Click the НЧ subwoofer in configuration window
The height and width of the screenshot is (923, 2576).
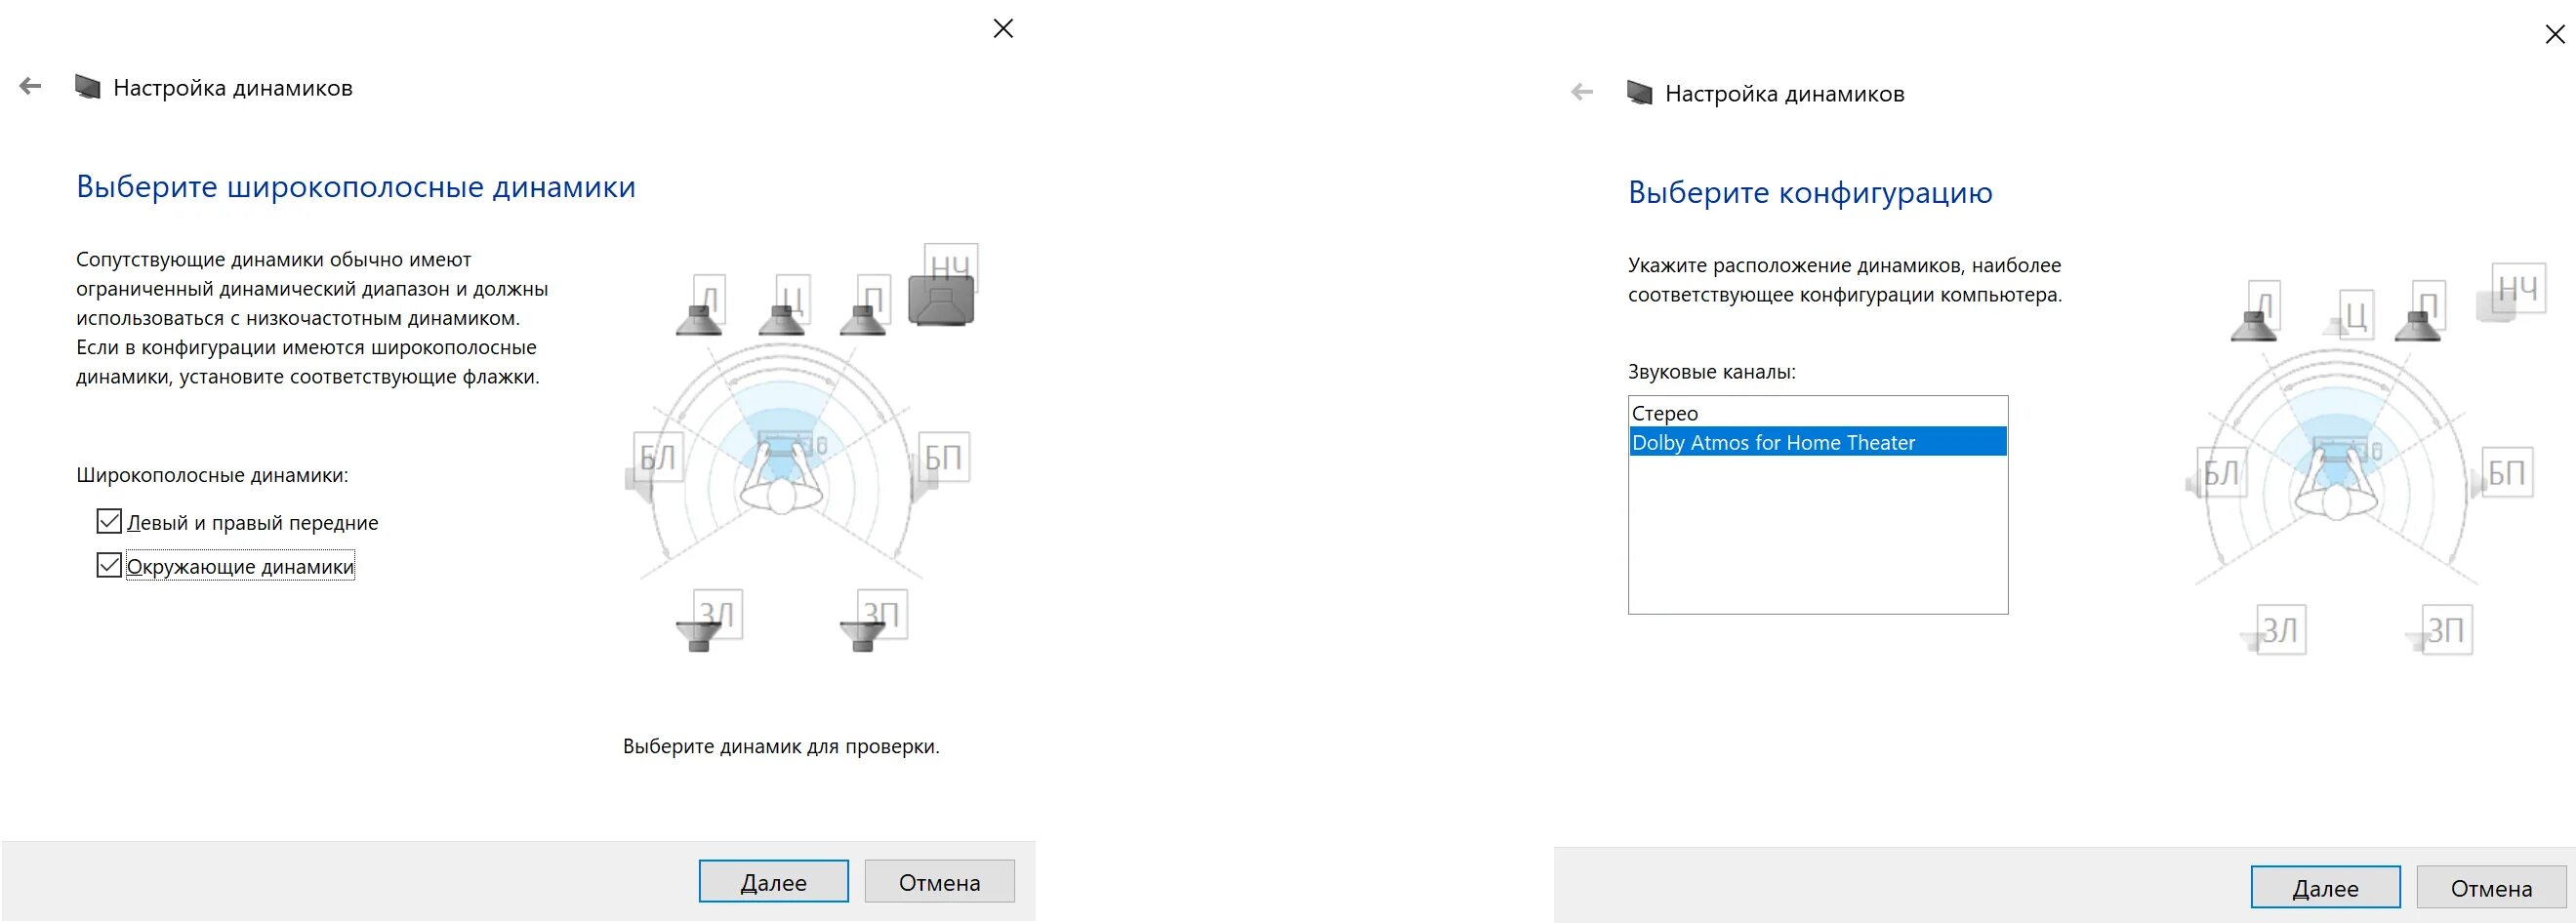[2511, 291]
